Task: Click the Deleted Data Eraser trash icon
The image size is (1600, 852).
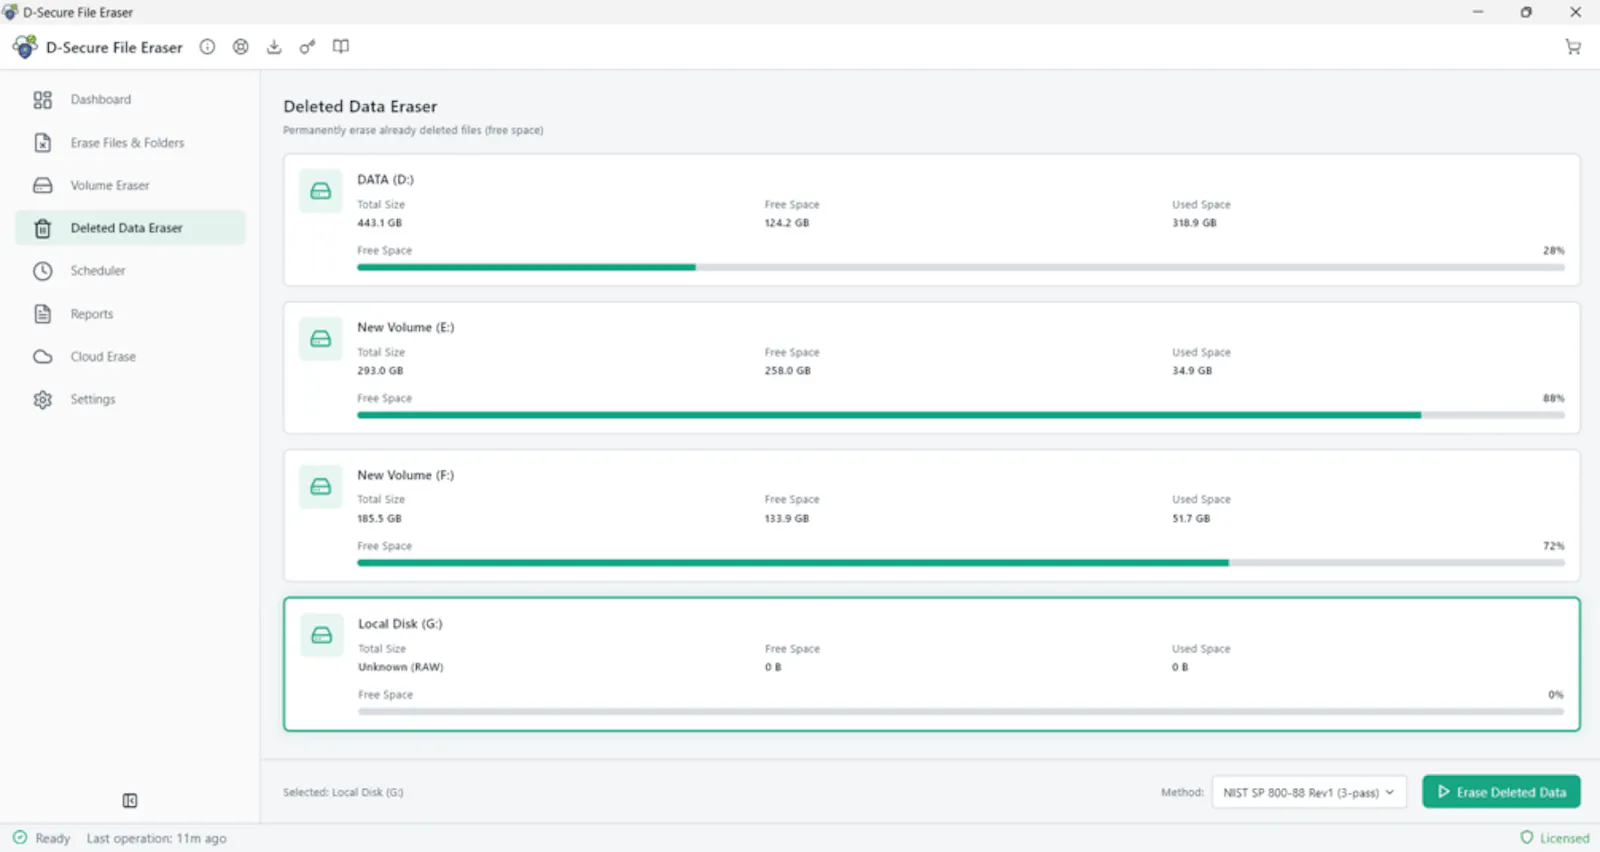Action: (x=42, y=229)
